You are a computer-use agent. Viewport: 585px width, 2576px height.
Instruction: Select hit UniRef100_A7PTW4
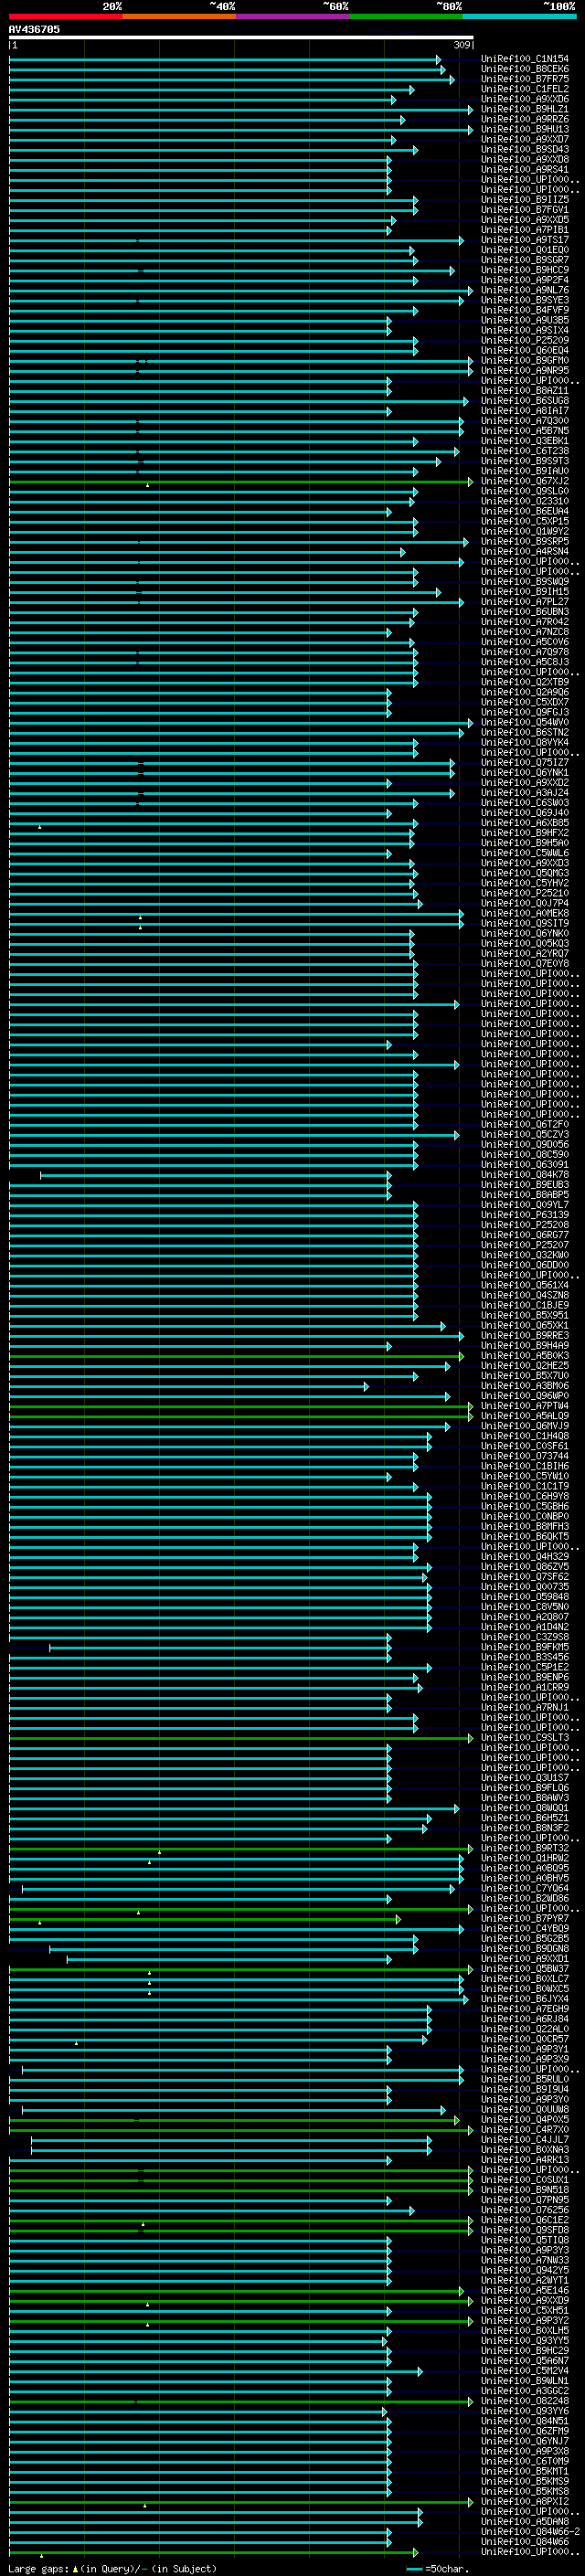(x=525, y=1406)
